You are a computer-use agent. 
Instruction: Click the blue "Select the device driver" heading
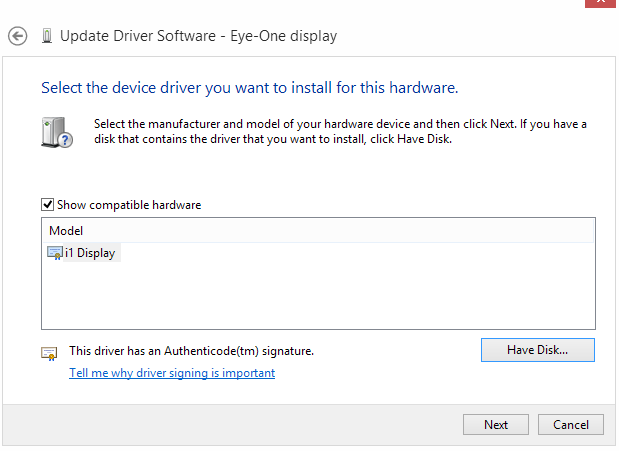pyautogui.click(x=249, y=88)
